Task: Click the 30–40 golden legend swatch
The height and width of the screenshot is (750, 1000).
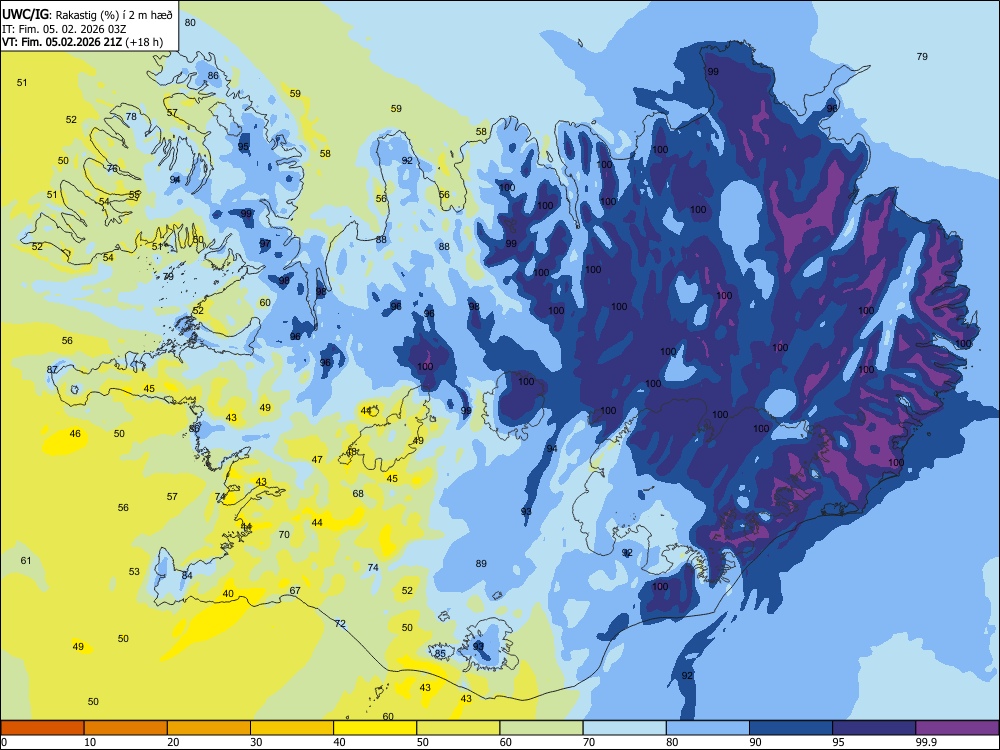Action: 292,728
